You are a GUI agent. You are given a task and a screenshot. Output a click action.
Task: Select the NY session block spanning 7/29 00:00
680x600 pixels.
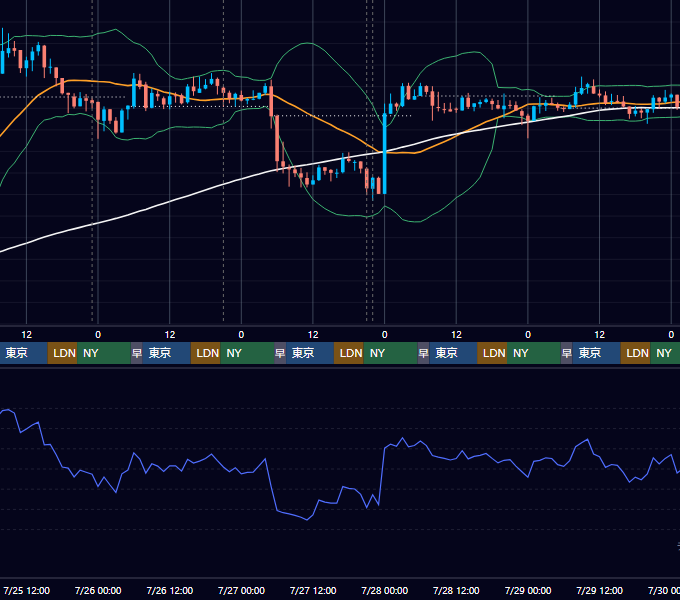(534, 353)
